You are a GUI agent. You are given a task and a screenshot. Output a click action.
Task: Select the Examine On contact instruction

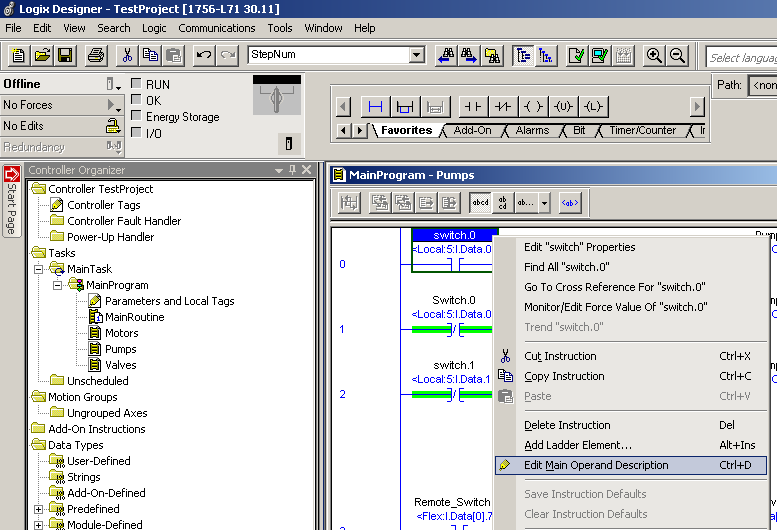pyautogui.click(x=473, y=106)
